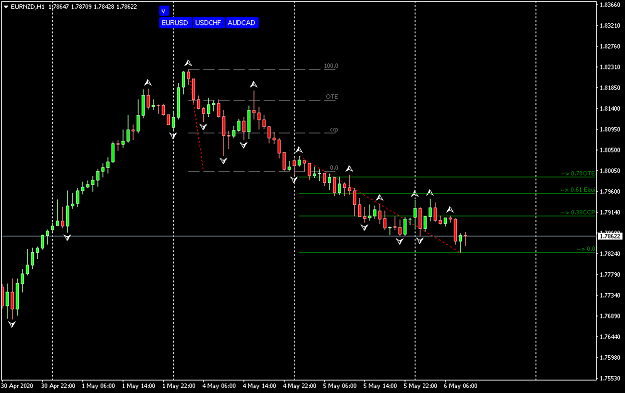Click the 1.77340 price axis label
Image resolution: width=625 pixels, height=393 pixels.
pyautogui.click(x=610, y=295)
